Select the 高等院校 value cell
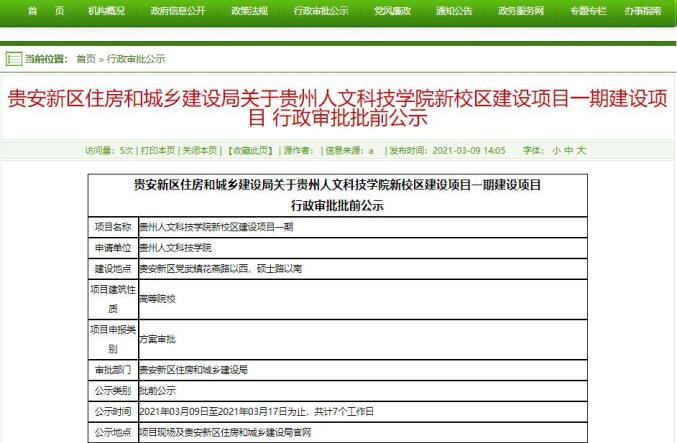 [x=363, y=299]
